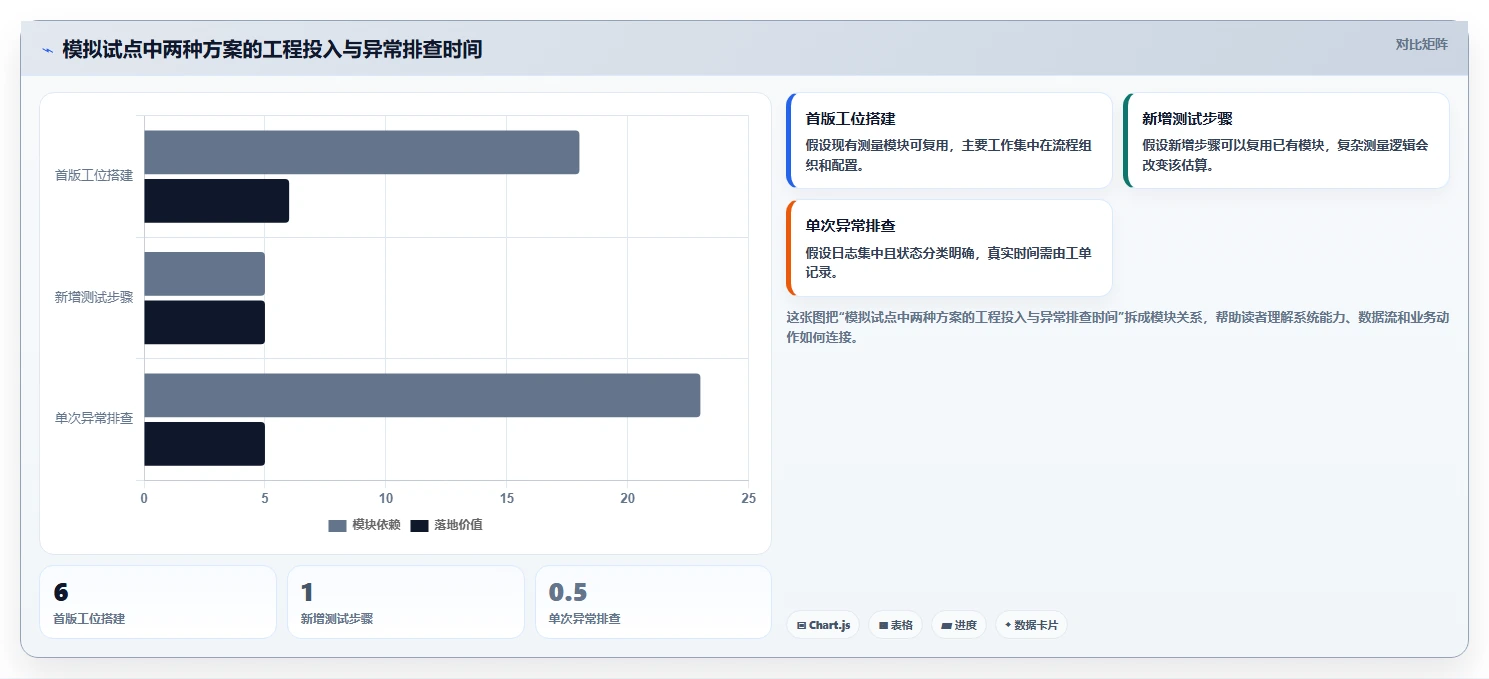Open the green-edged 新增测试步骤 info card title
The width and height of the screenshot is (1489, 679).
coord(1187,119)
